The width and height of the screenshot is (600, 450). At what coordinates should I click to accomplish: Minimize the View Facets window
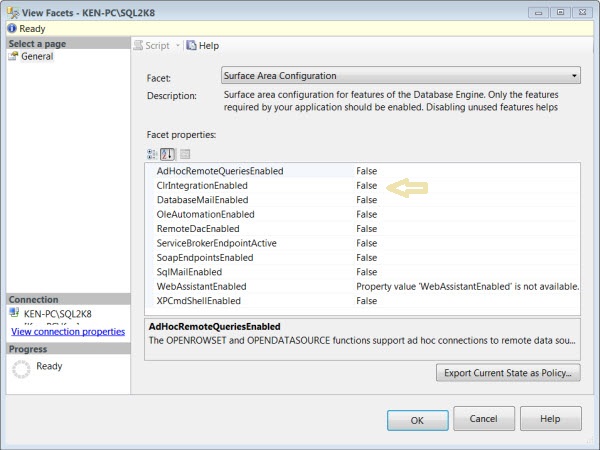[x=538, y=13]
